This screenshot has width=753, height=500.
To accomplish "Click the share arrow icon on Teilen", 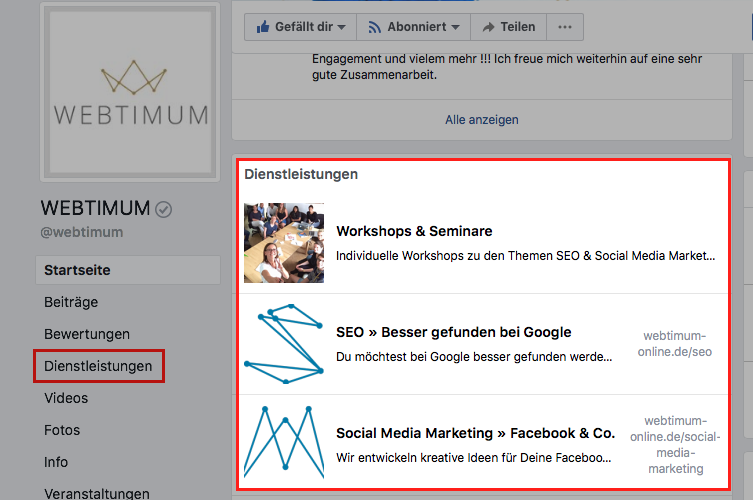I will coord(488,27).
